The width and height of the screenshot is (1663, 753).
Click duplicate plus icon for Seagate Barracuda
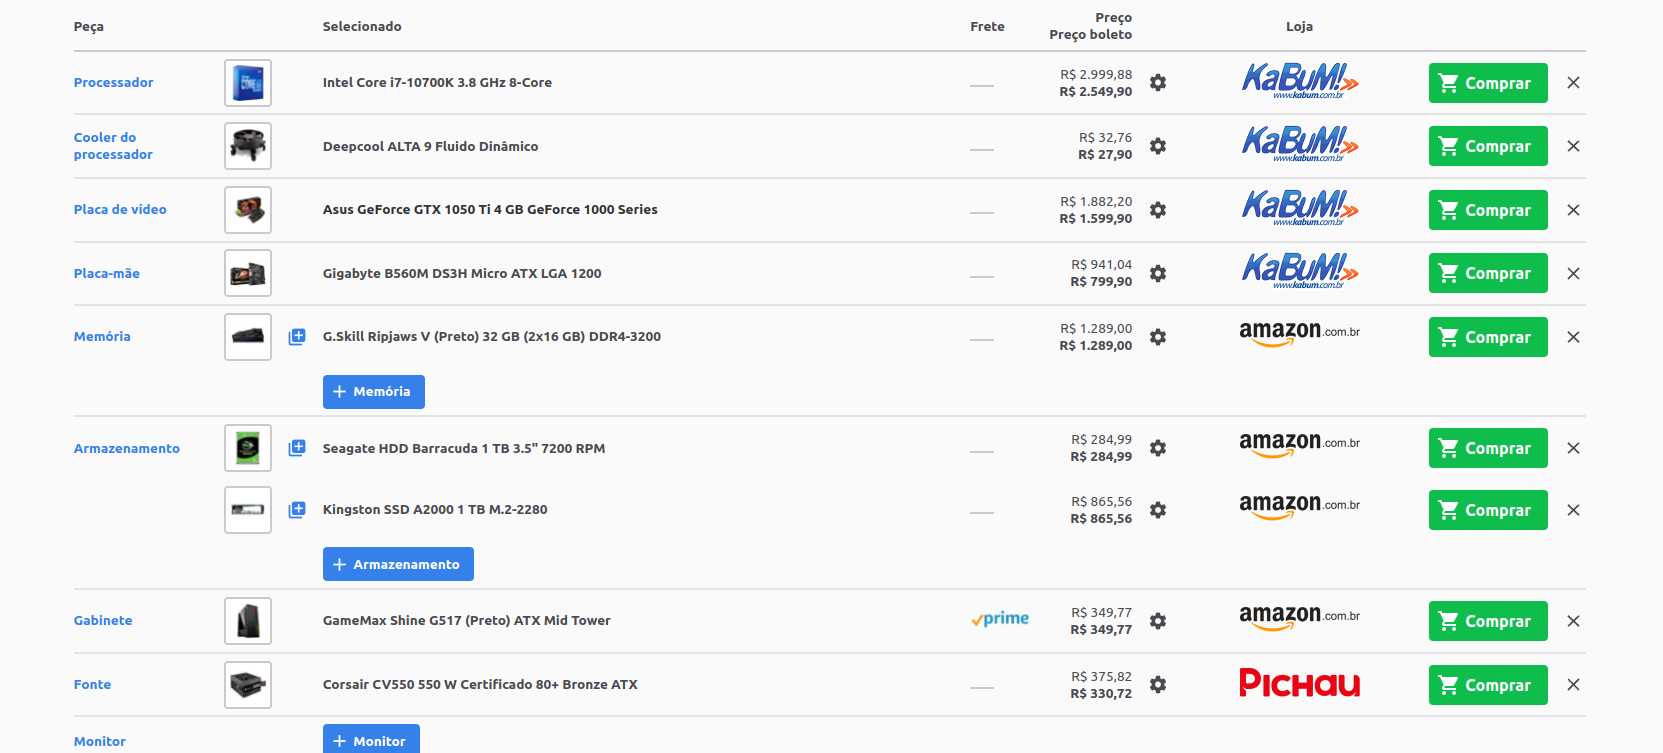pyautogui.click(x=297, y=448)
